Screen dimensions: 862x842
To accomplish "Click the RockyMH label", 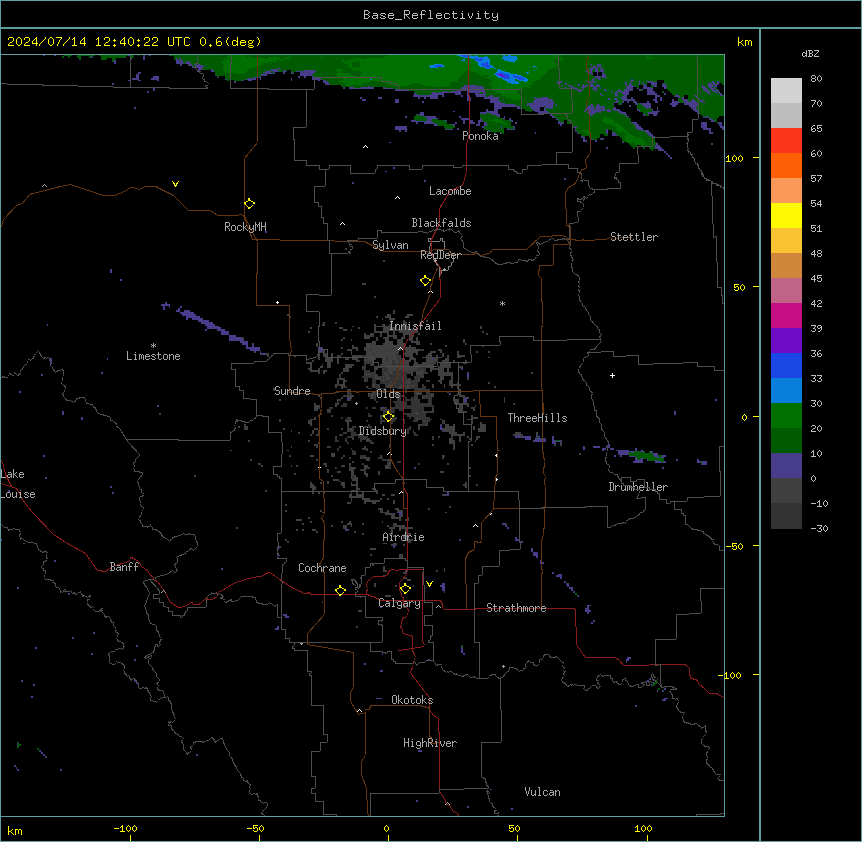I will coord(245,227).
